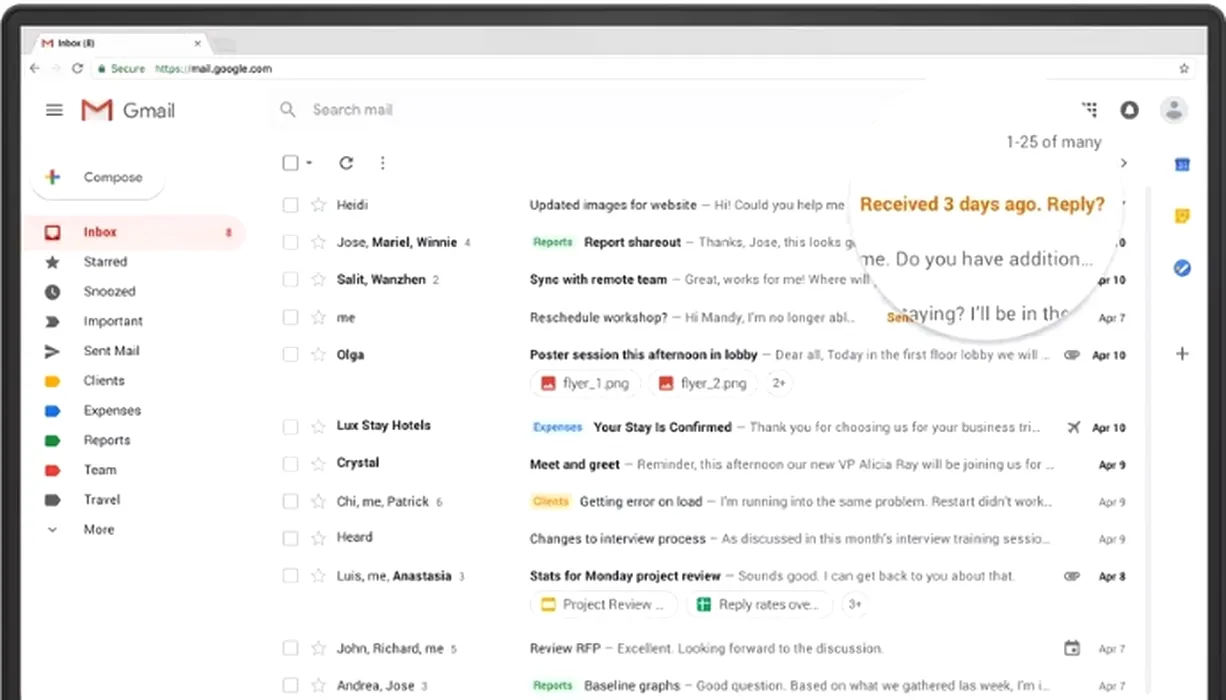Image resolution: width=1226 pixels, height=700 pixels.
Task: Open the more options three-dot menu
Action: (x=382, y=163)
